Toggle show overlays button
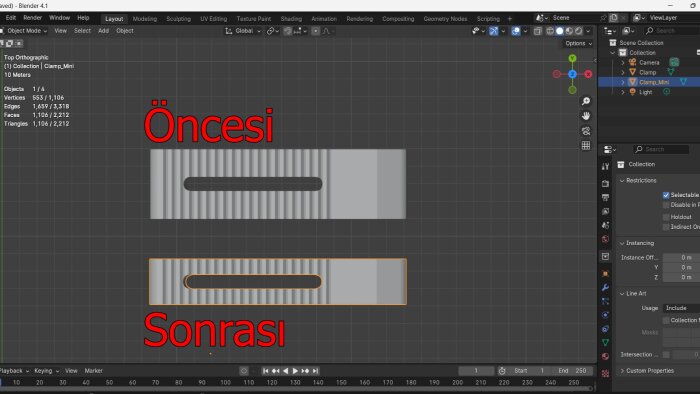Screen dimensions: 700x394 pyautogui.click(x=516, y=31)
